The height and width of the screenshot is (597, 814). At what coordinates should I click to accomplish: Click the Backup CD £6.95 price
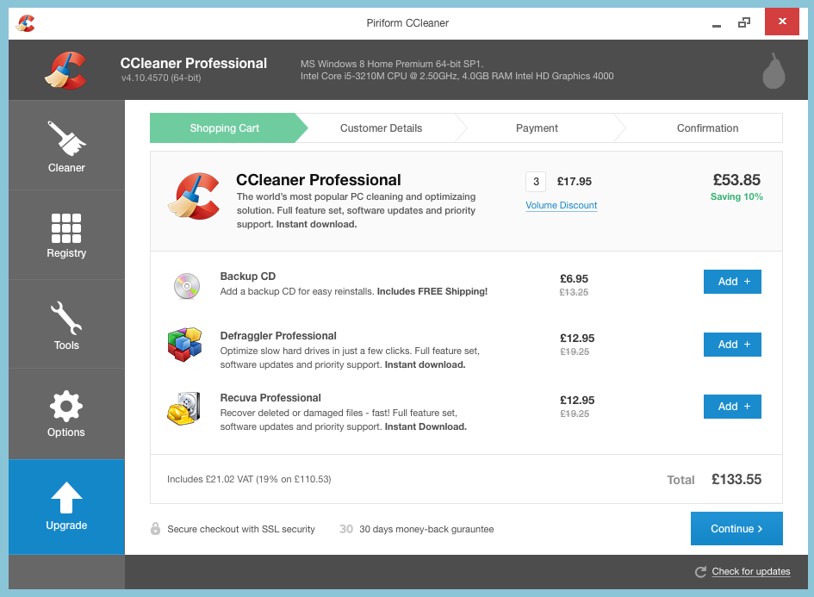click(x=574, y=279)
